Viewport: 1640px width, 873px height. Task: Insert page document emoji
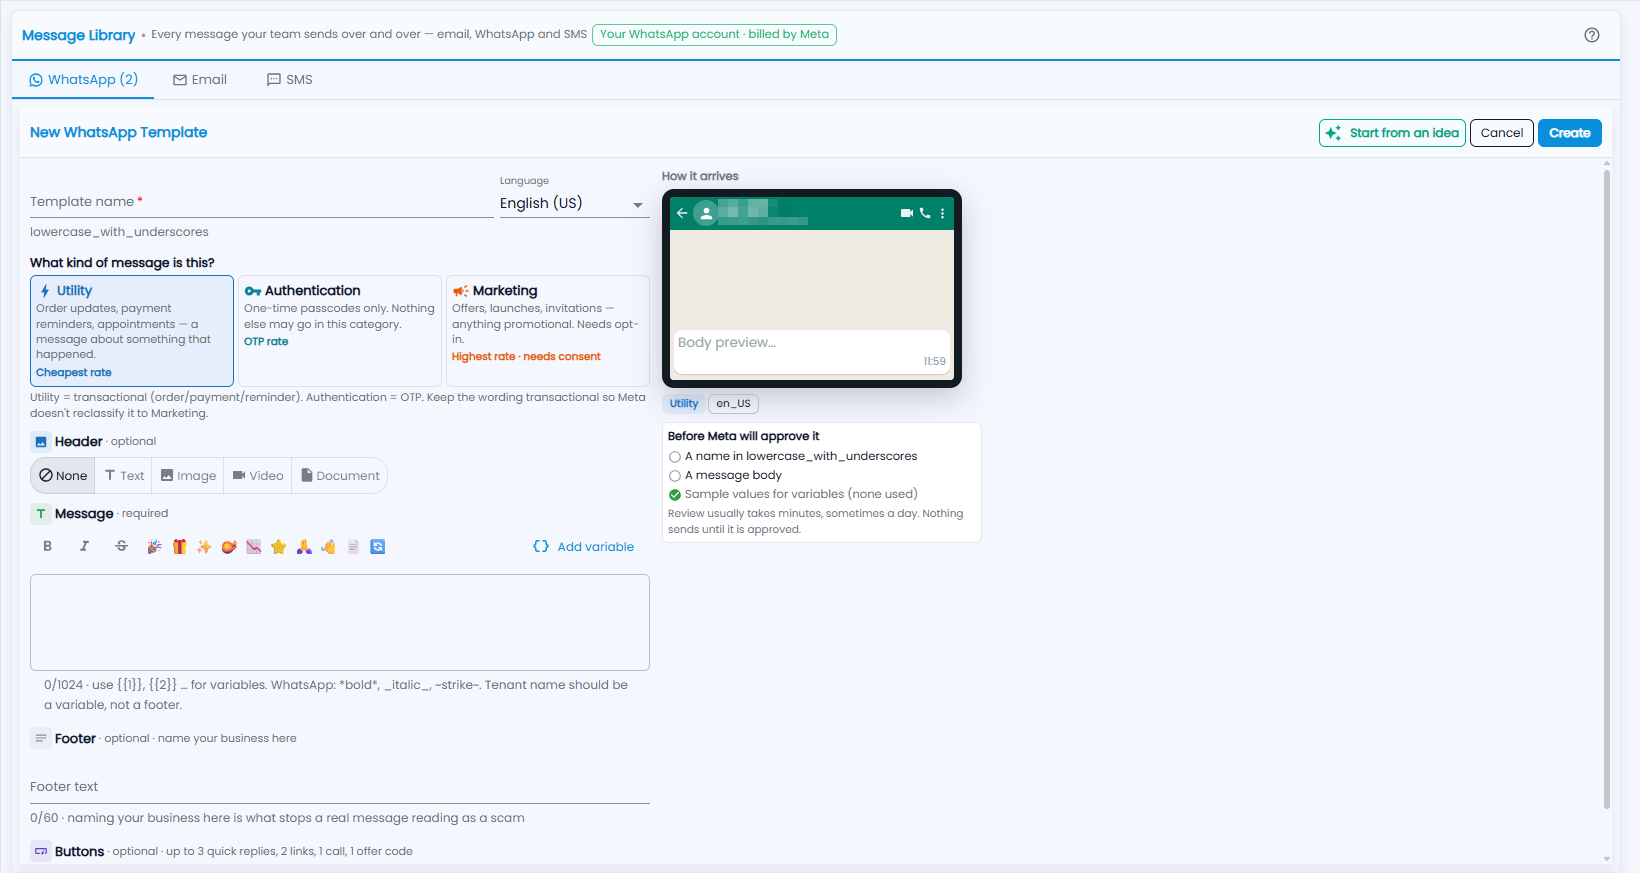coord(353,547)
